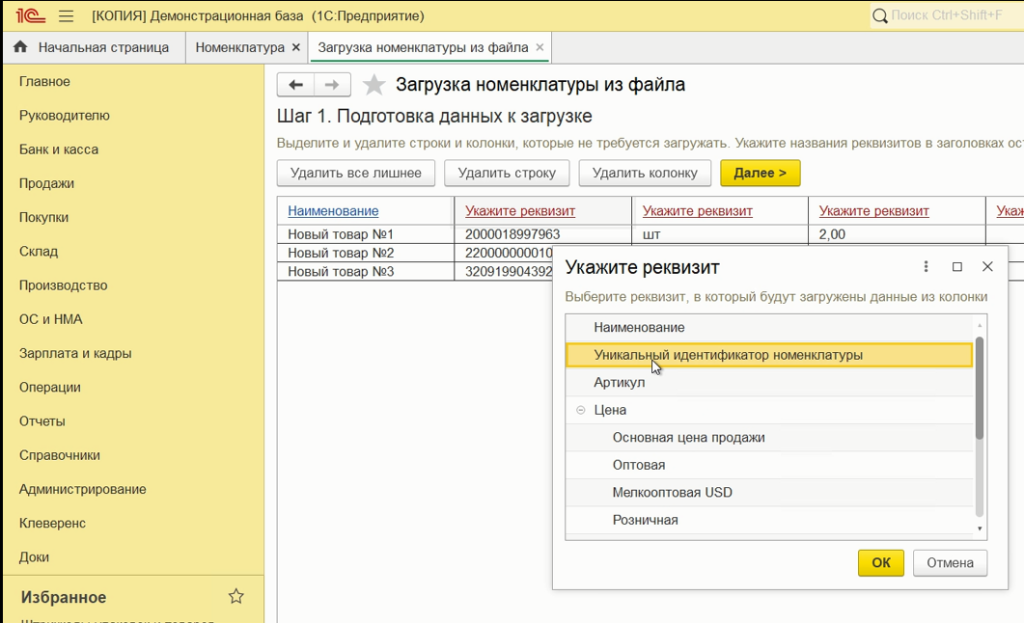Click cell Новый товар №1
Viewport: 1024px width, 623px height.
tap(366, 234)
